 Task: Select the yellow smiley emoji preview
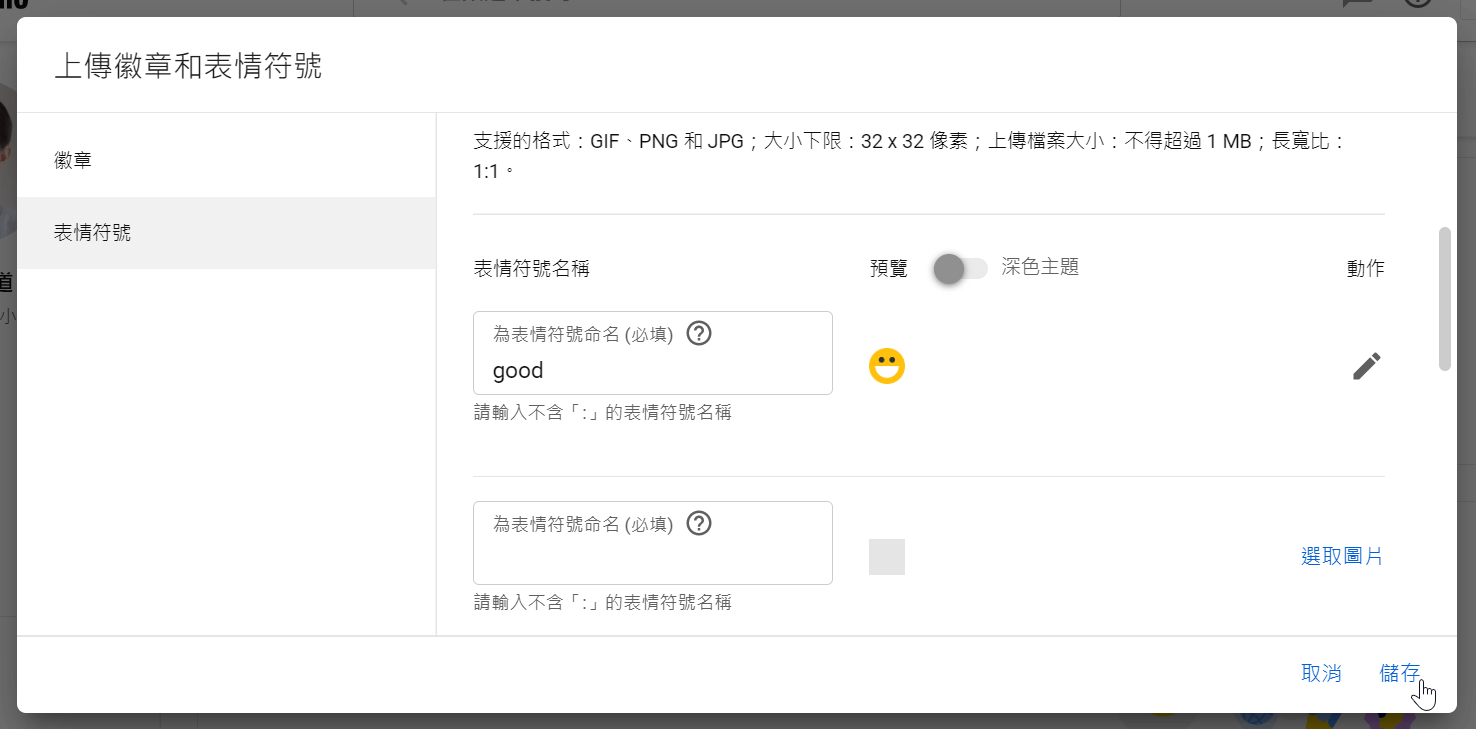887,367
